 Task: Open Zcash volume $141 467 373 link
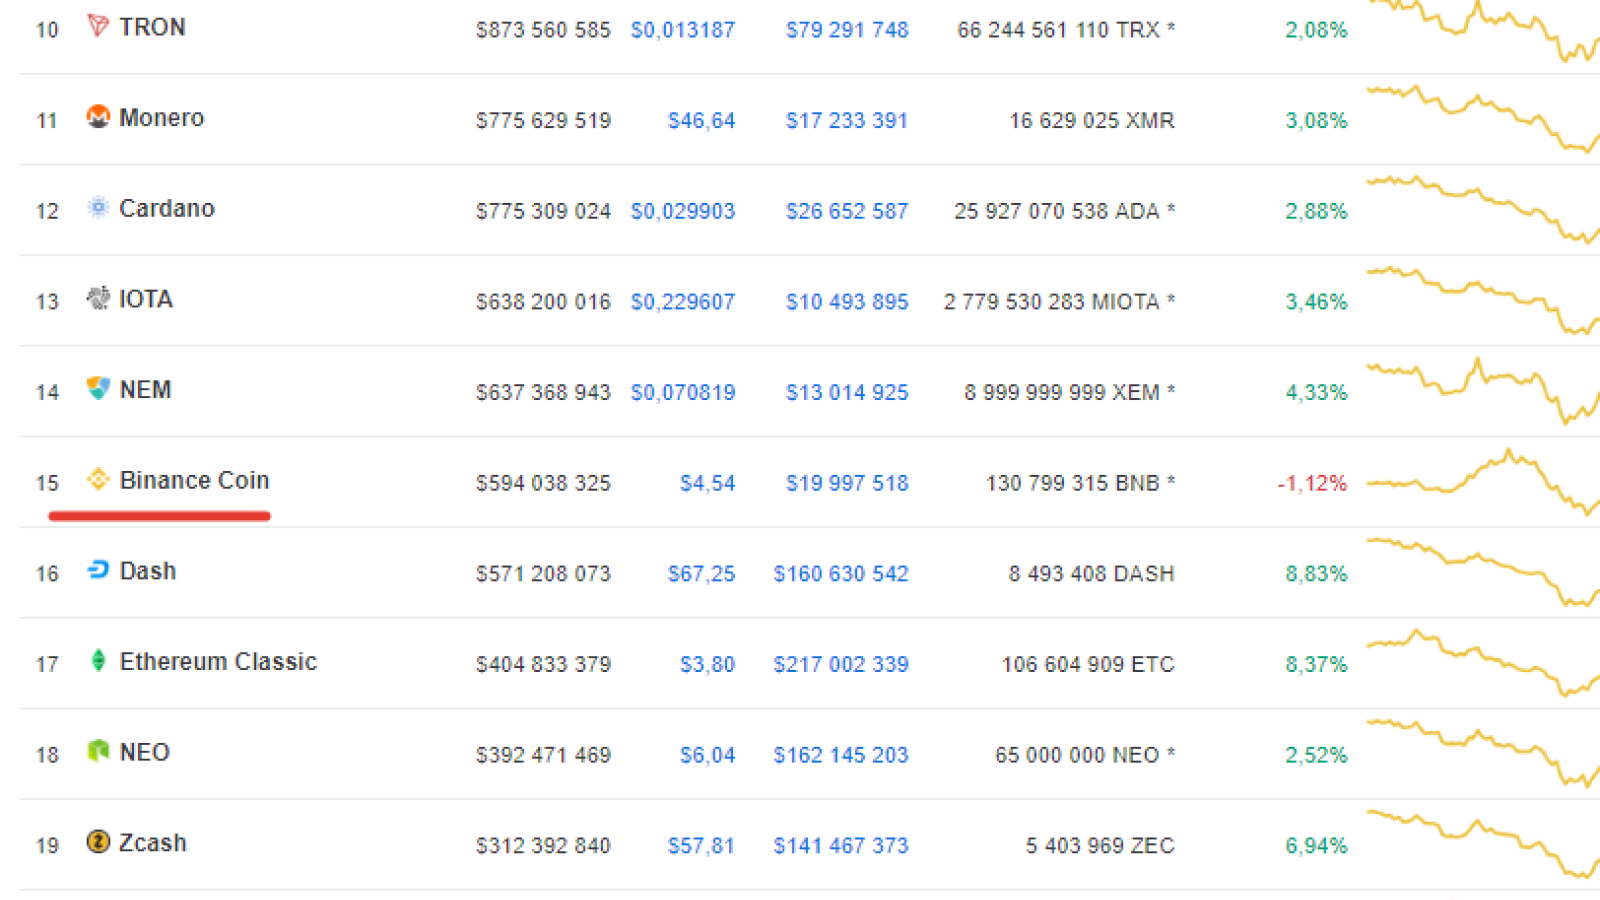click(x=841, y=846)
